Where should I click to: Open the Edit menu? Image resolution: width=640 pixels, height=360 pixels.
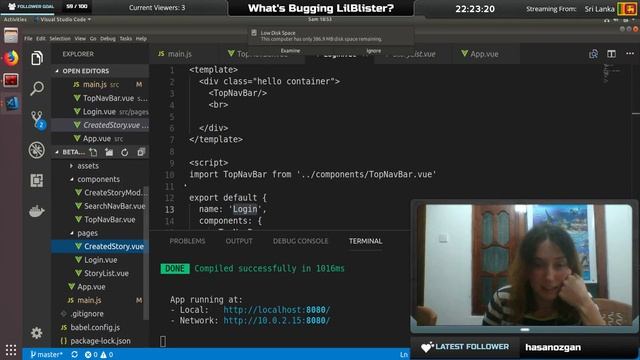[x=41, y=38]
